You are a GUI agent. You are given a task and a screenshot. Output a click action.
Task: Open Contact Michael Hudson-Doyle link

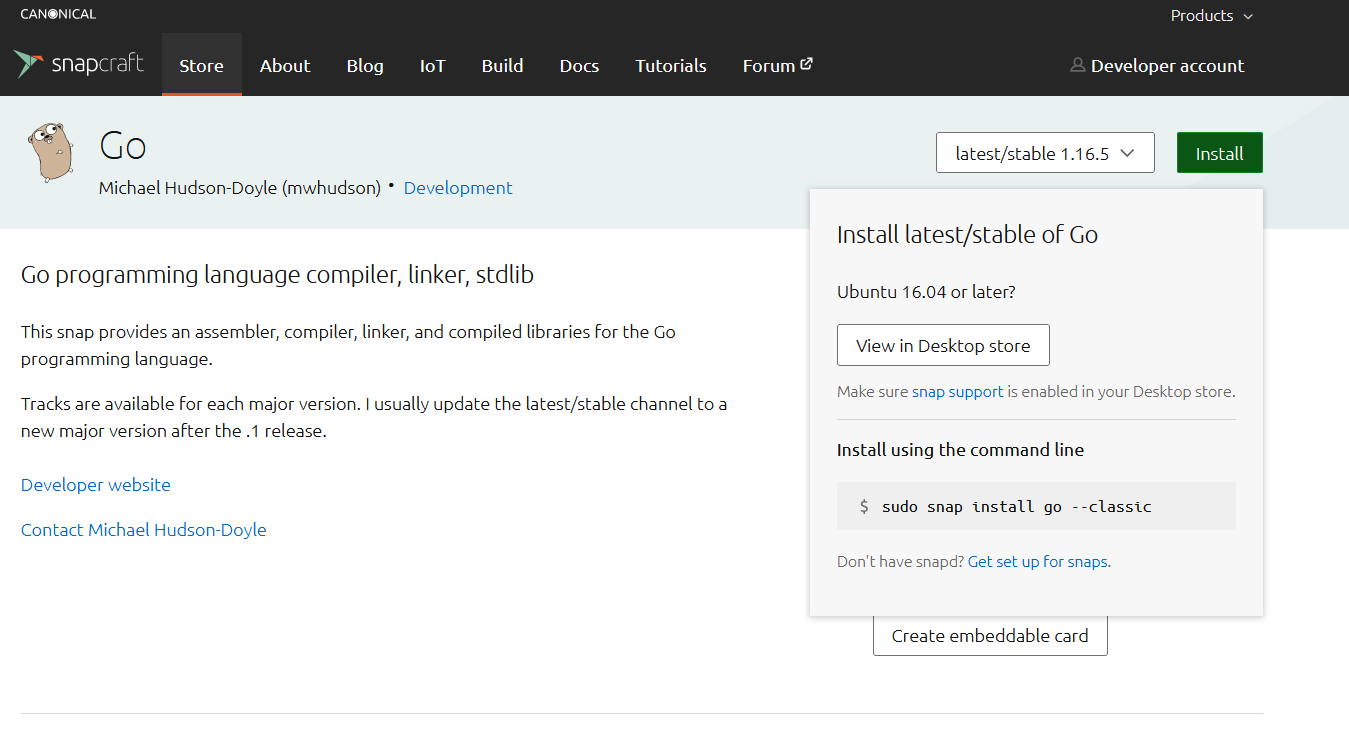(x=144, y=530)
